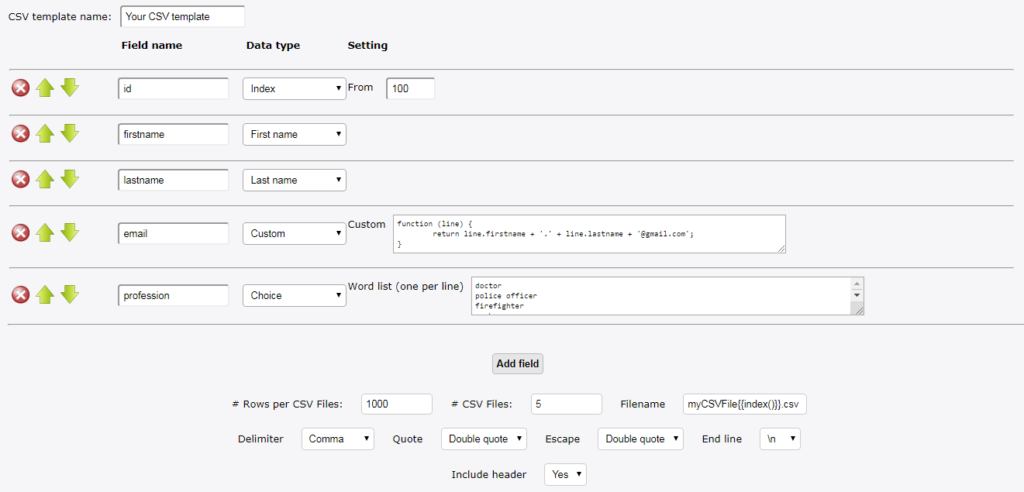
Task: Change the End line dropdown
Action: coord(780,439)
